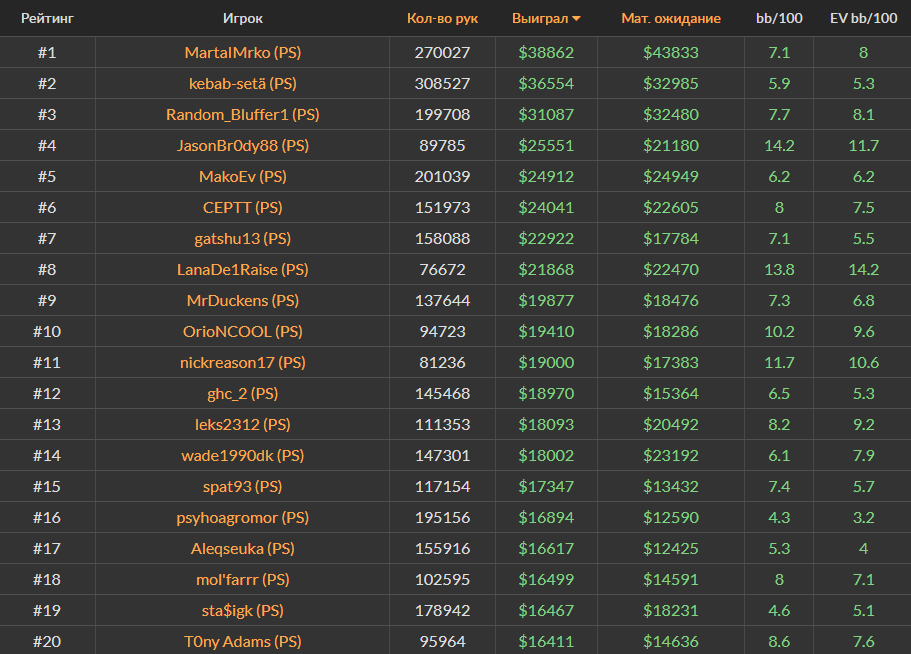Viewport: 911px width, 654px height.
Task: Open MartalMrko (PS) player profile
Action: pos(243,52)
